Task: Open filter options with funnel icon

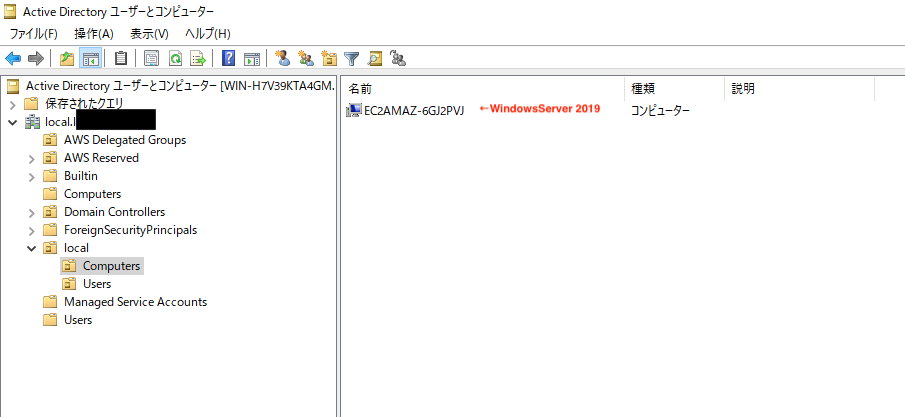Action: [x=351, y=58]
